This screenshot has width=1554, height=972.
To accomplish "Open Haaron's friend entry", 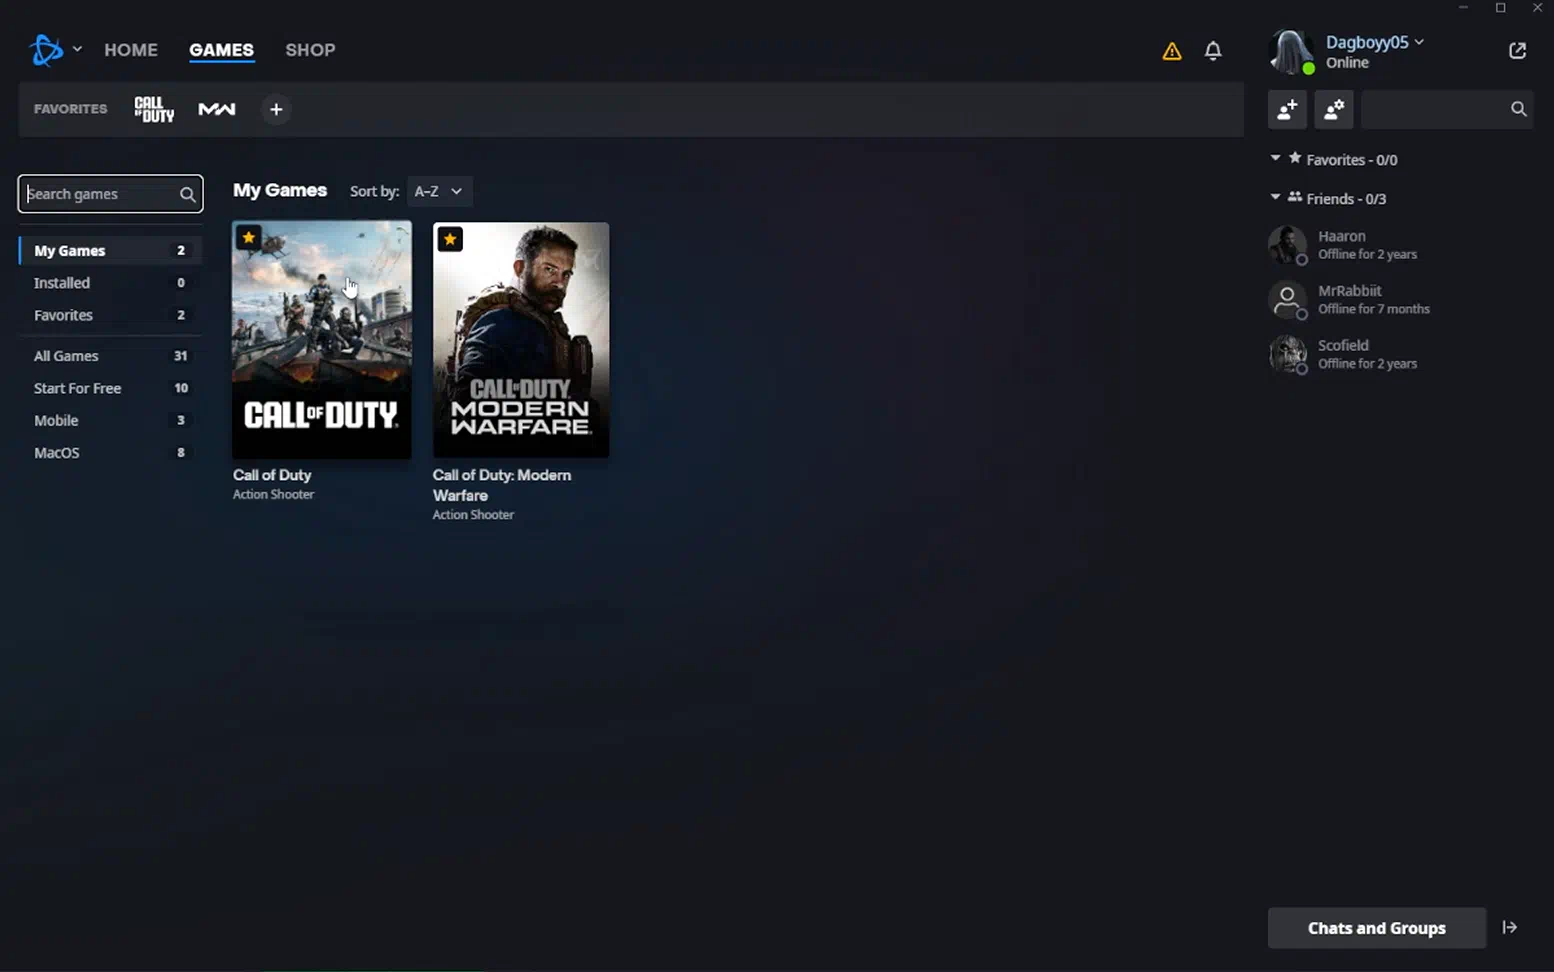I will (1400, 245).
